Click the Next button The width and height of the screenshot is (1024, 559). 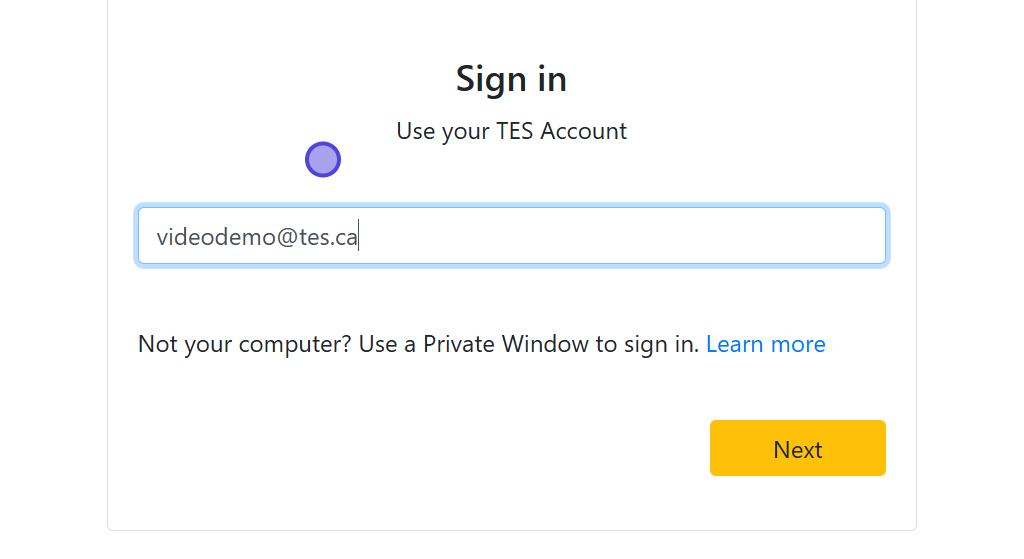click(797, 449)
